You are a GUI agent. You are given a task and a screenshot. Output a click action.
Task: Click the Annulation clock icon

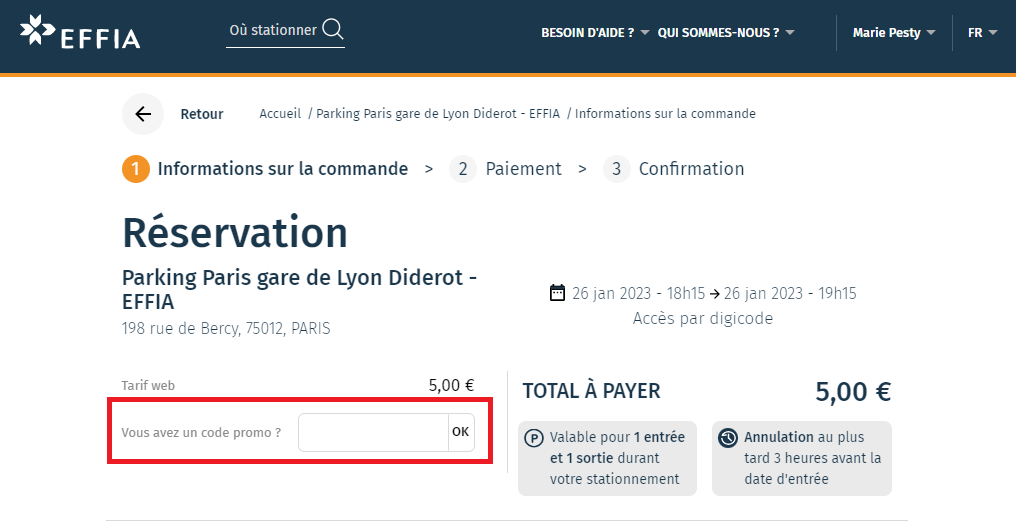tap(728, 438)
